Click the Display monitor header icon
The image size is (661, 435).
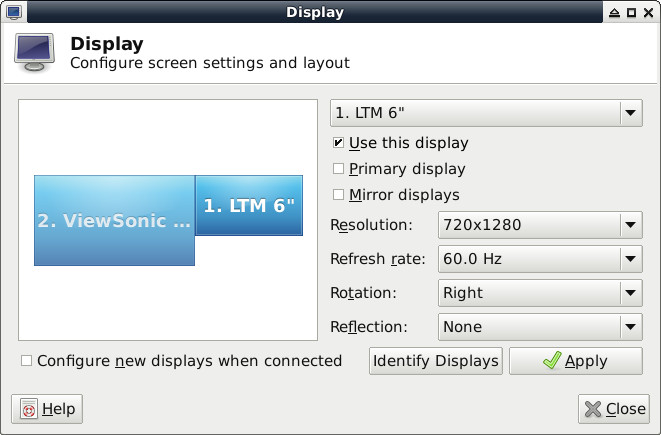click(x=36, y=52)
